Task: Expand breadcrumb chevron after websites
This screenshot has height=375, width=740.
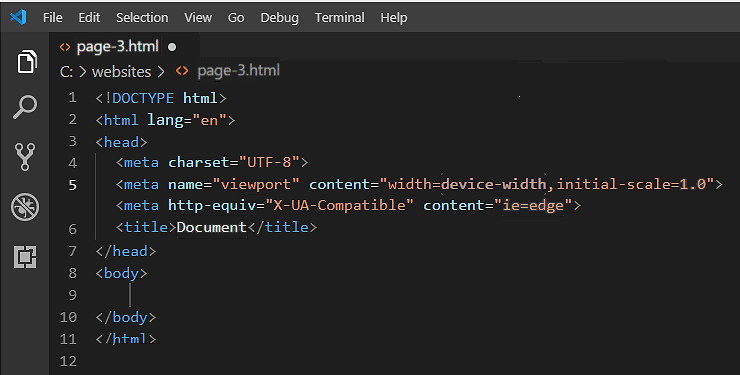Action: coord(161,72)
